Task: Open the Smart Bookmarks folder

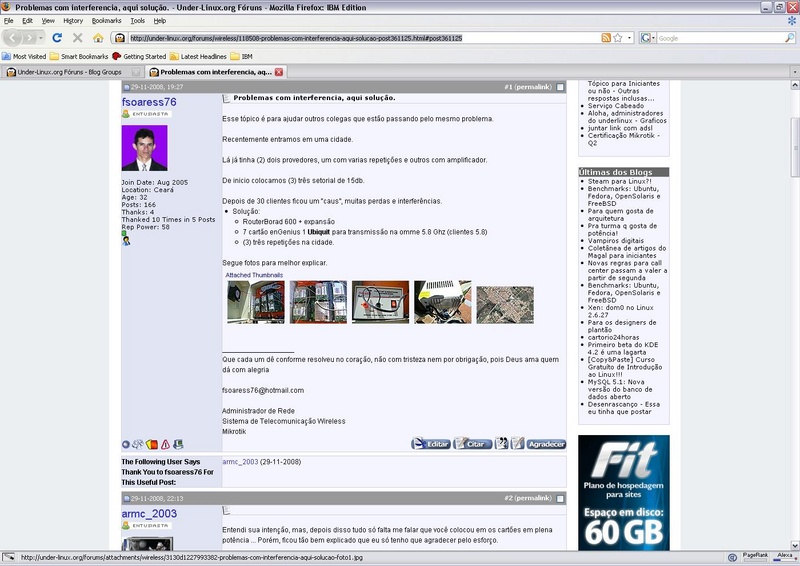Action: pyautogui.click(x=79, y=56)
